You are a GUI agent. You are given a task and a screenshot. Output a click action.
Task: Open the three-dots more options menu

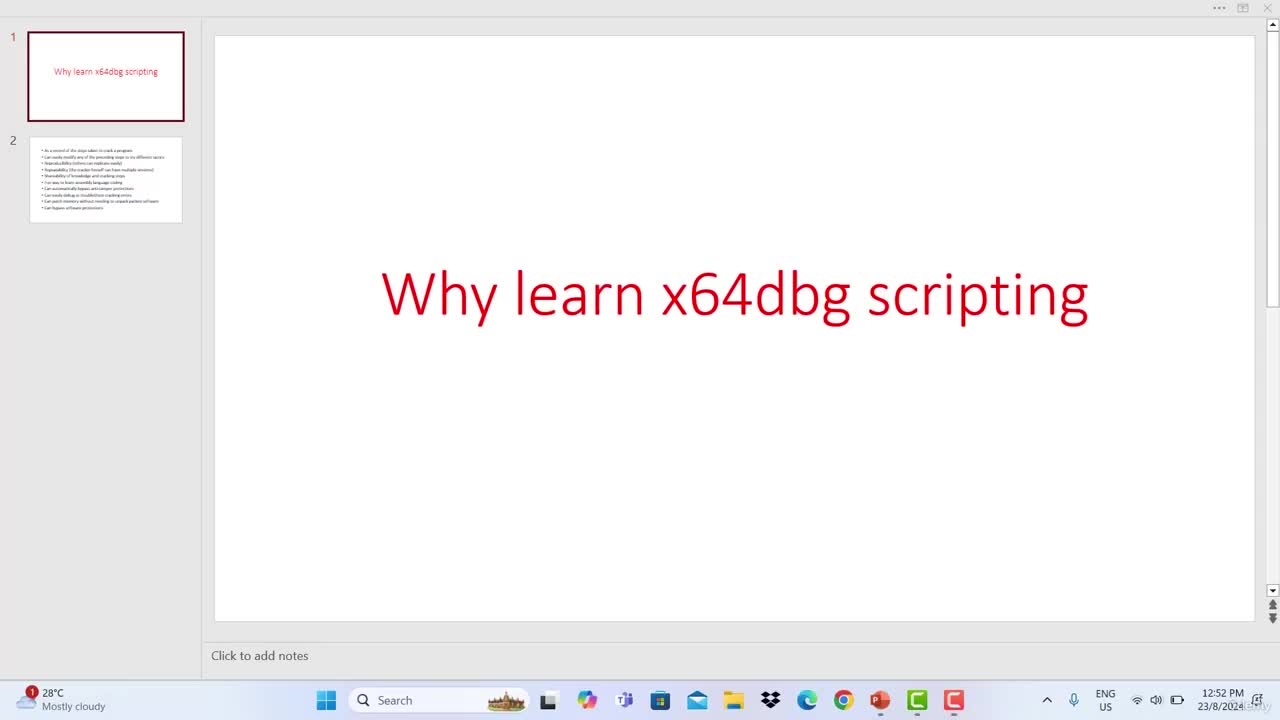click(x=1219, y=8)
